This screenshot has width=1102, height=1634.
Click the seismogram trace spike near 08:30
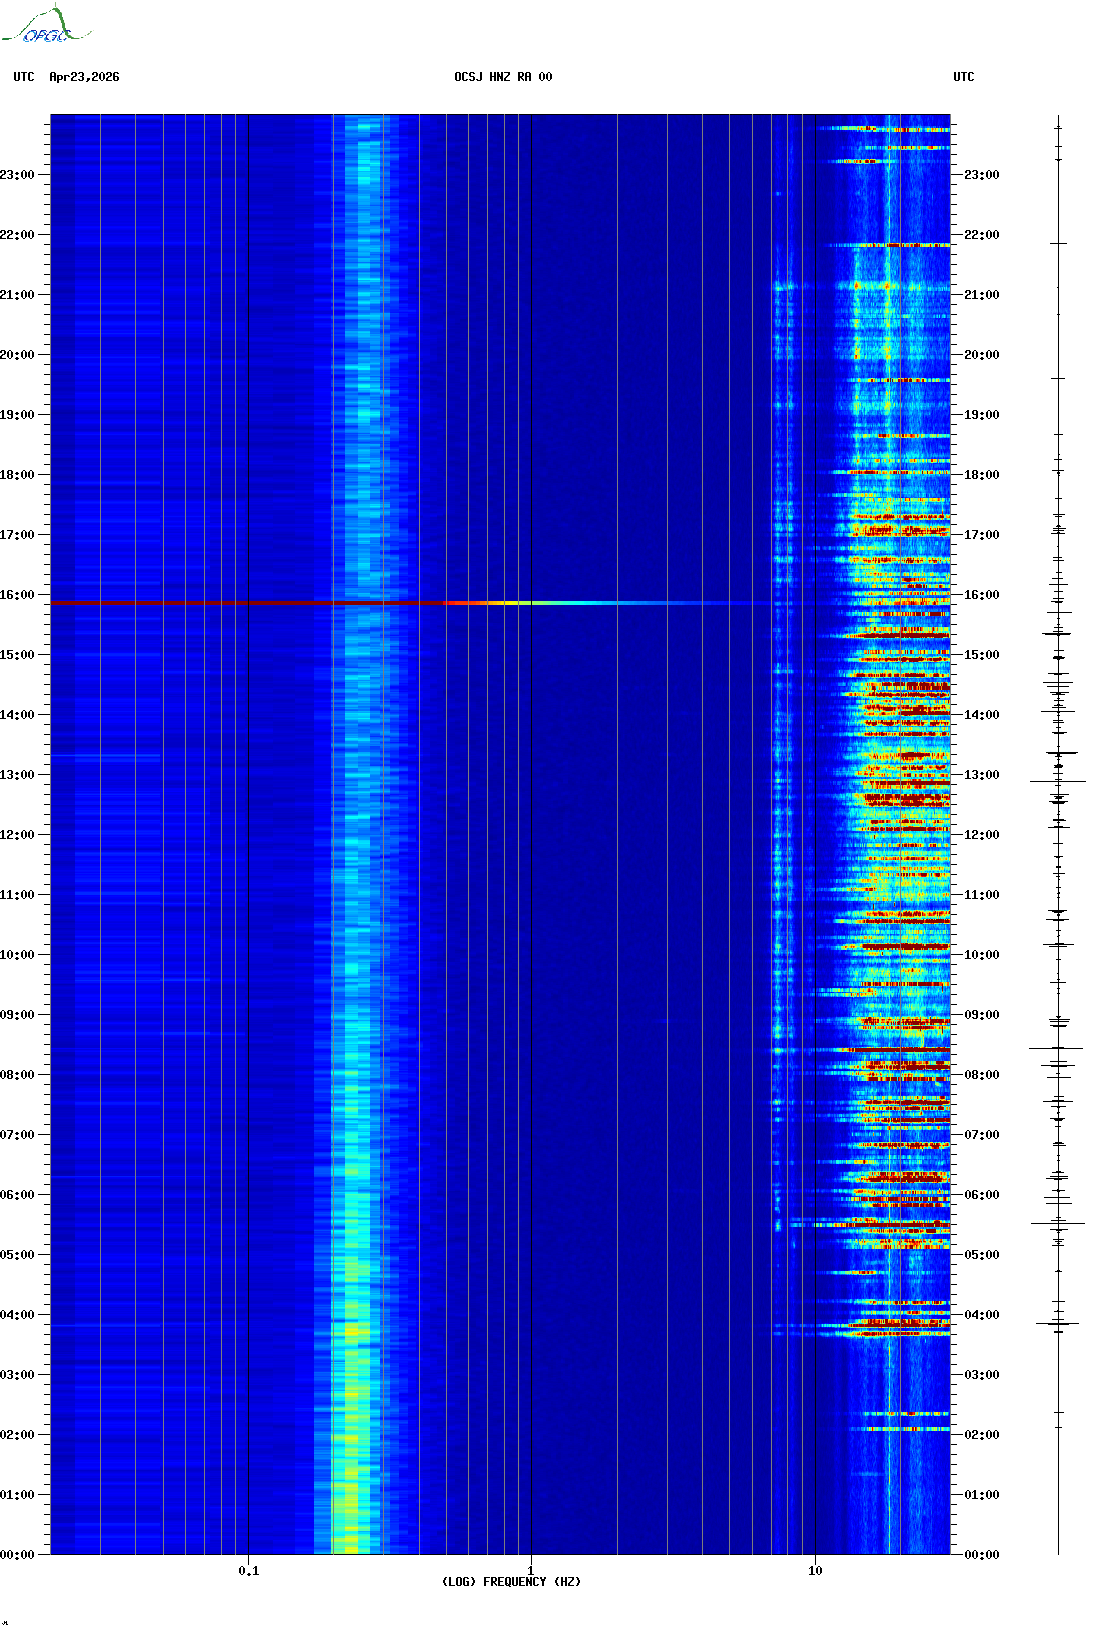tap(1056, 1048)
